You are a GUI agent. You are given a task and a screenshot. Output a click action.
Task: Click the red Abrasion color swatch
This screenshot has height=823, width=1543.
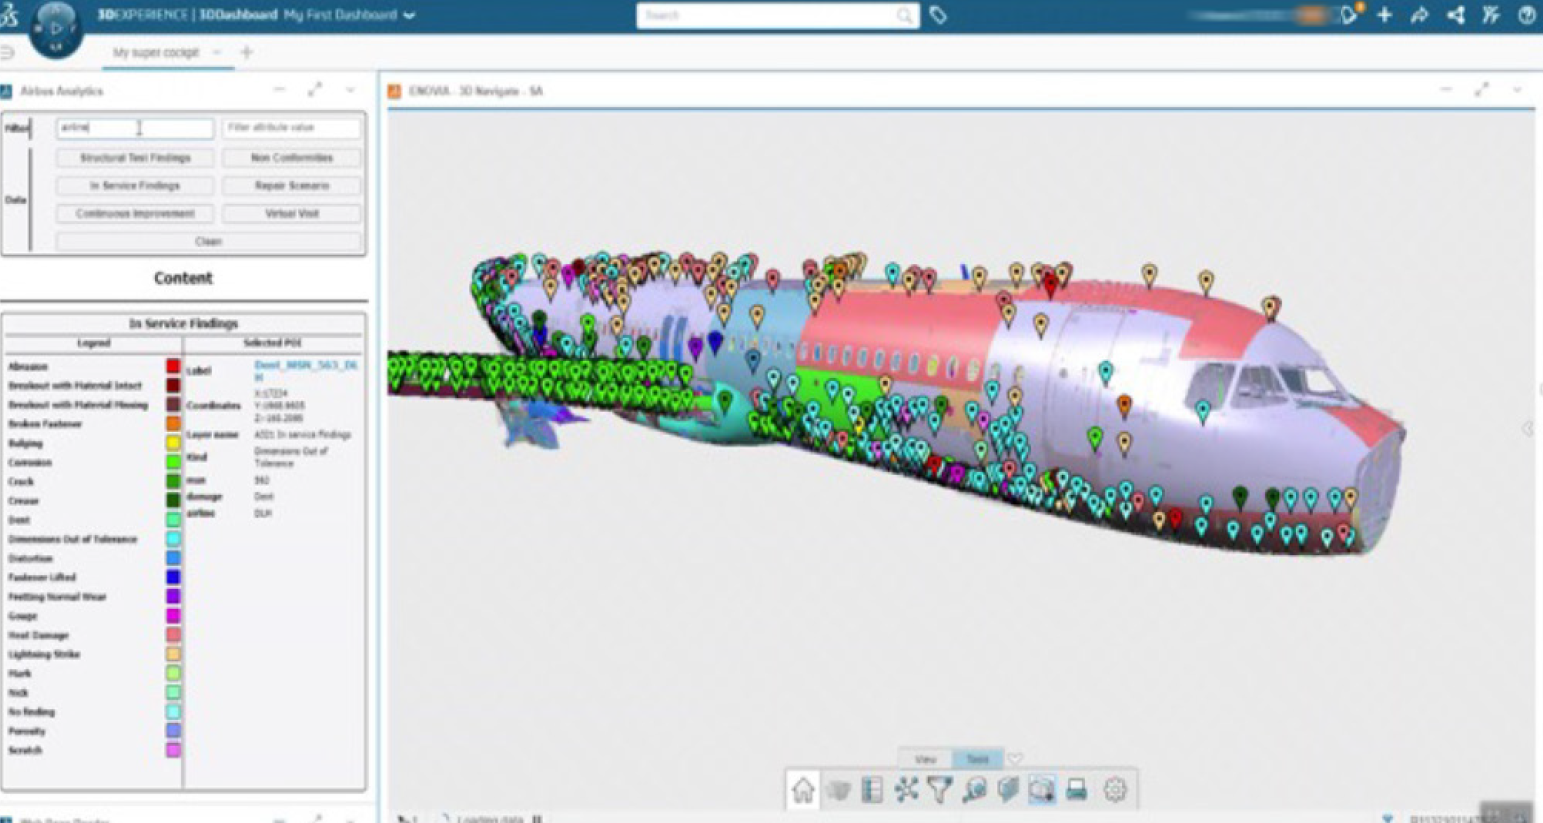(173, 366)
